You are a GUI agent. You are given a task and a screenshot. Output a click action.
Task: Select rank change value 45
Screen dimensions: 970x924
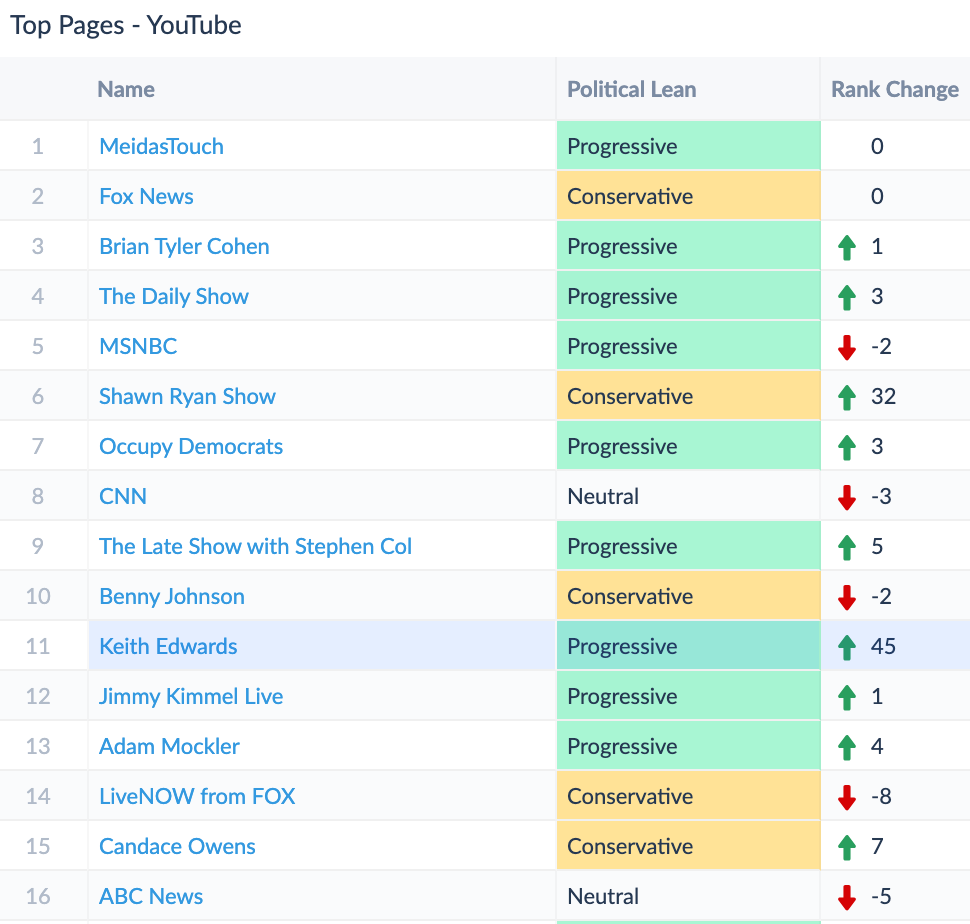(x=883, y=646)
